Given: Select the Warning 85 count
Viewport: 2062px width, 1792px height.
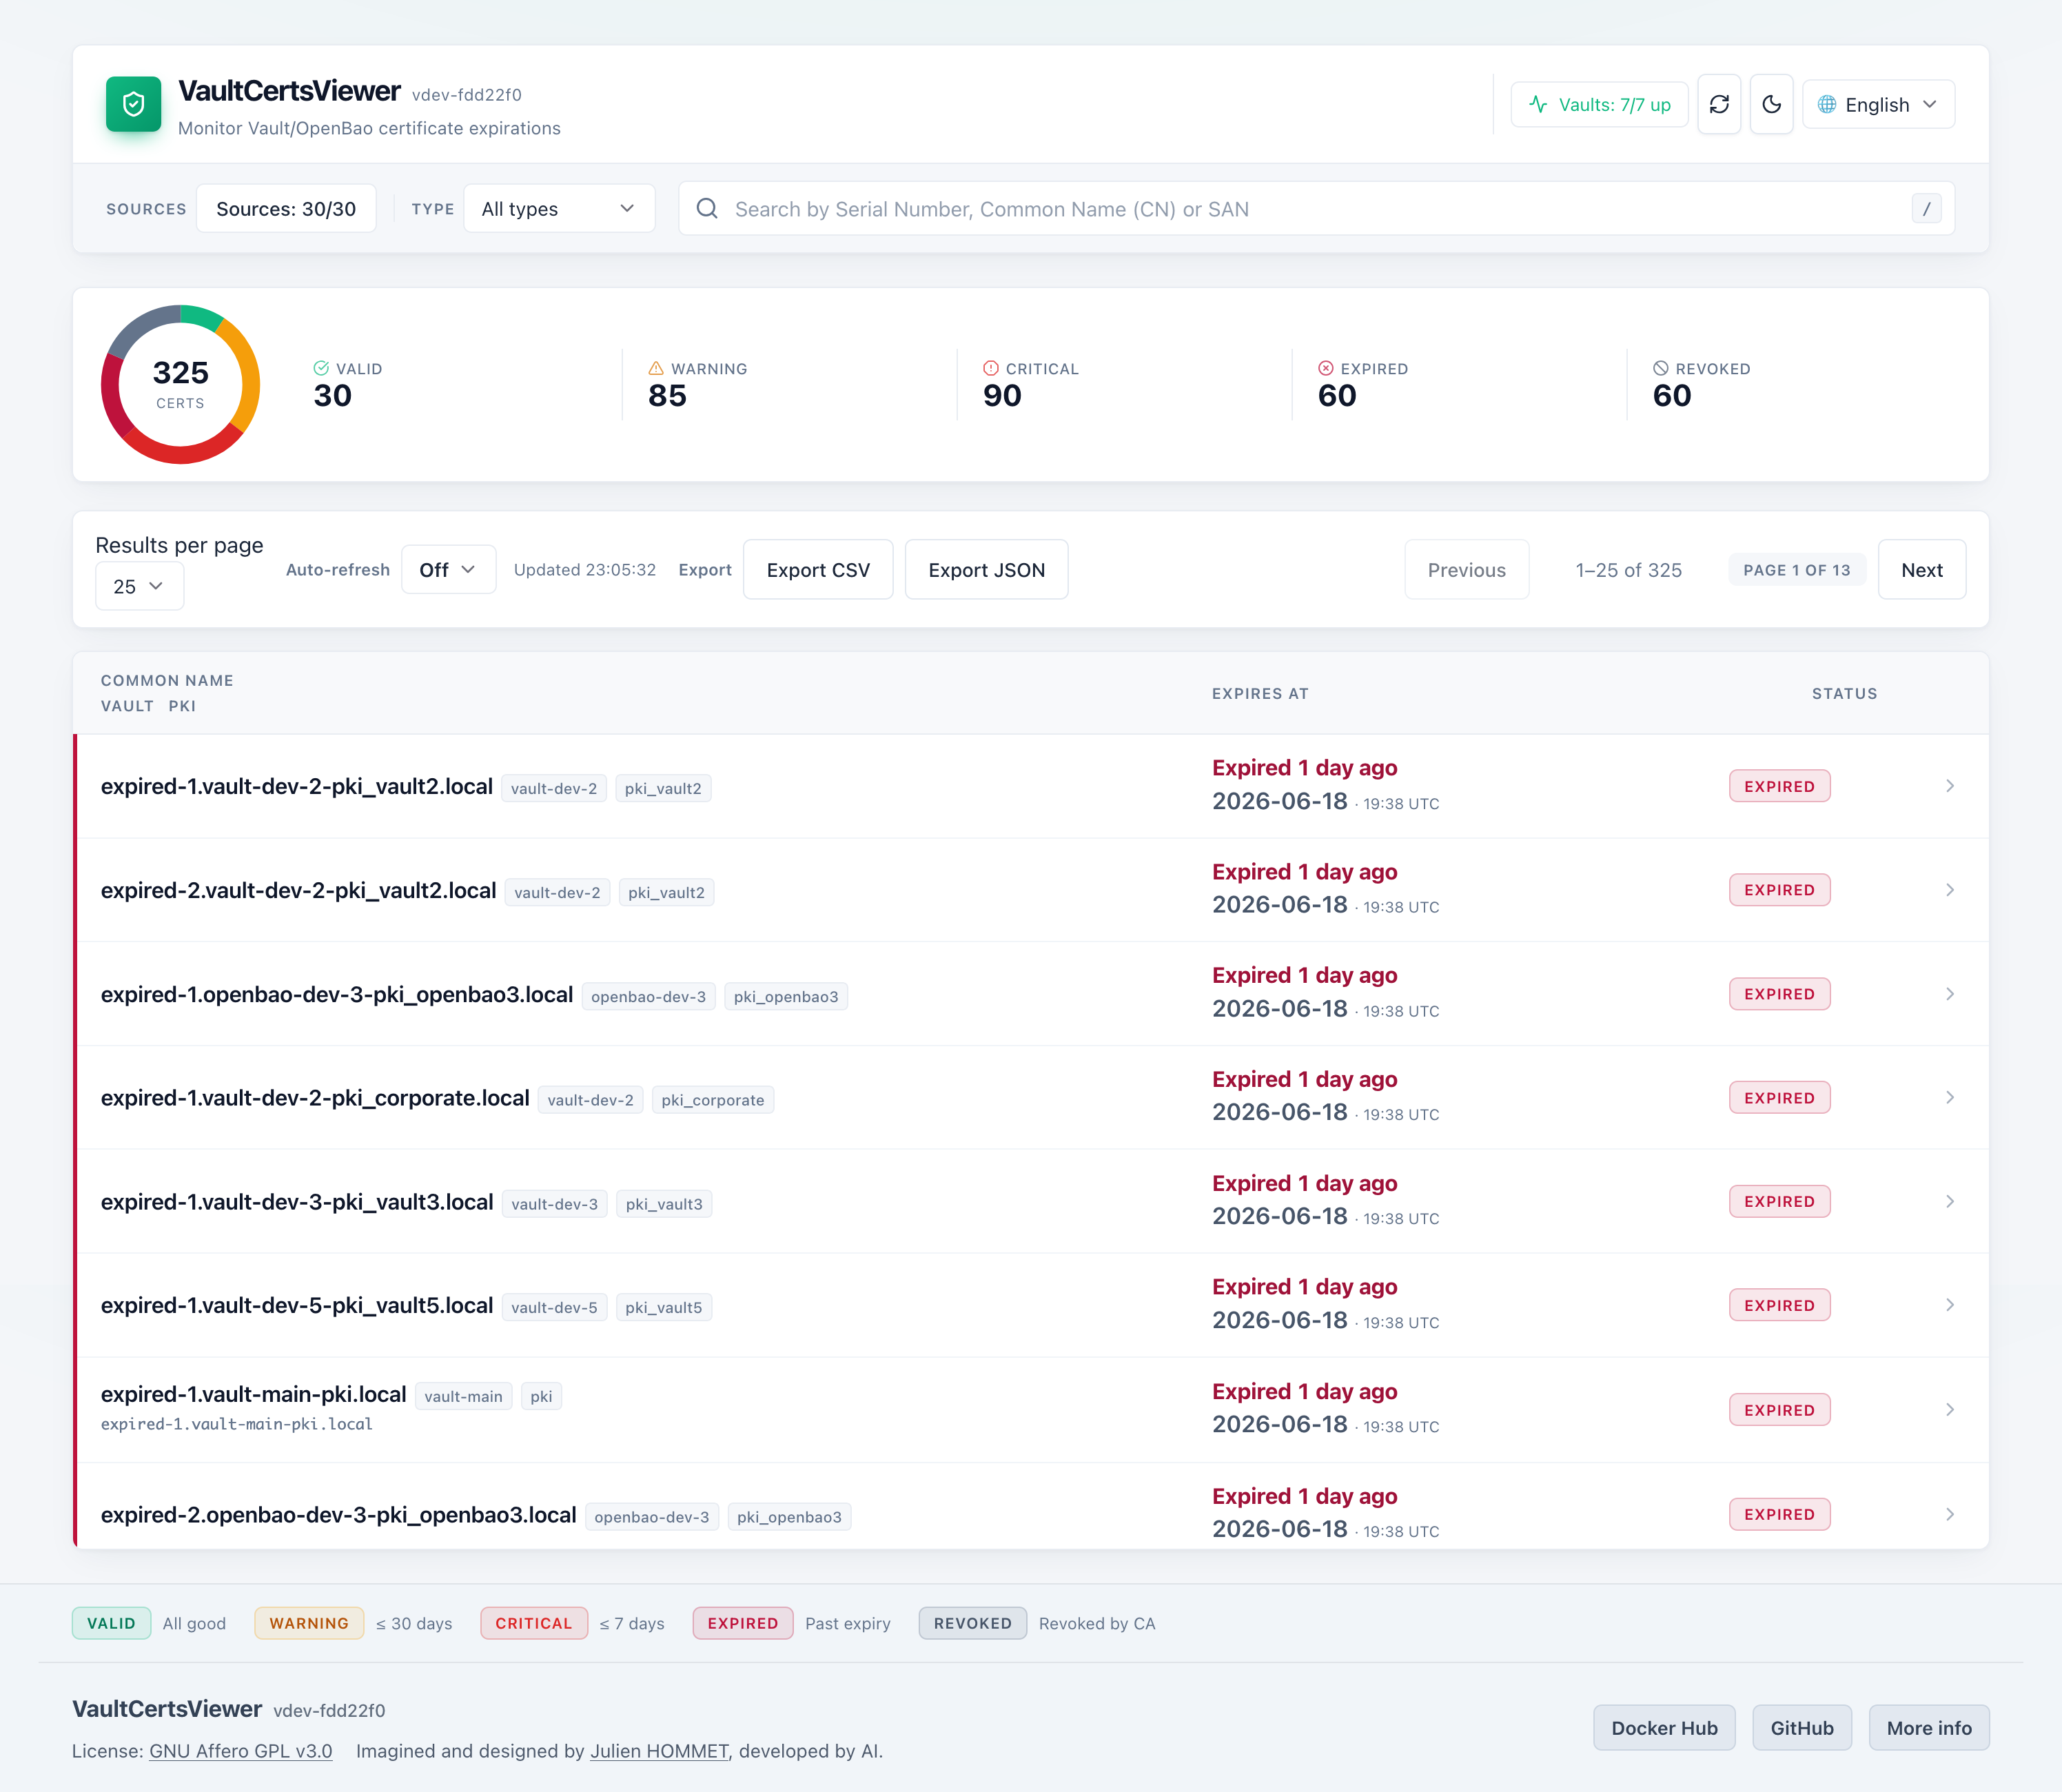Looking at the screenshot, I should [x=667, y=396].
